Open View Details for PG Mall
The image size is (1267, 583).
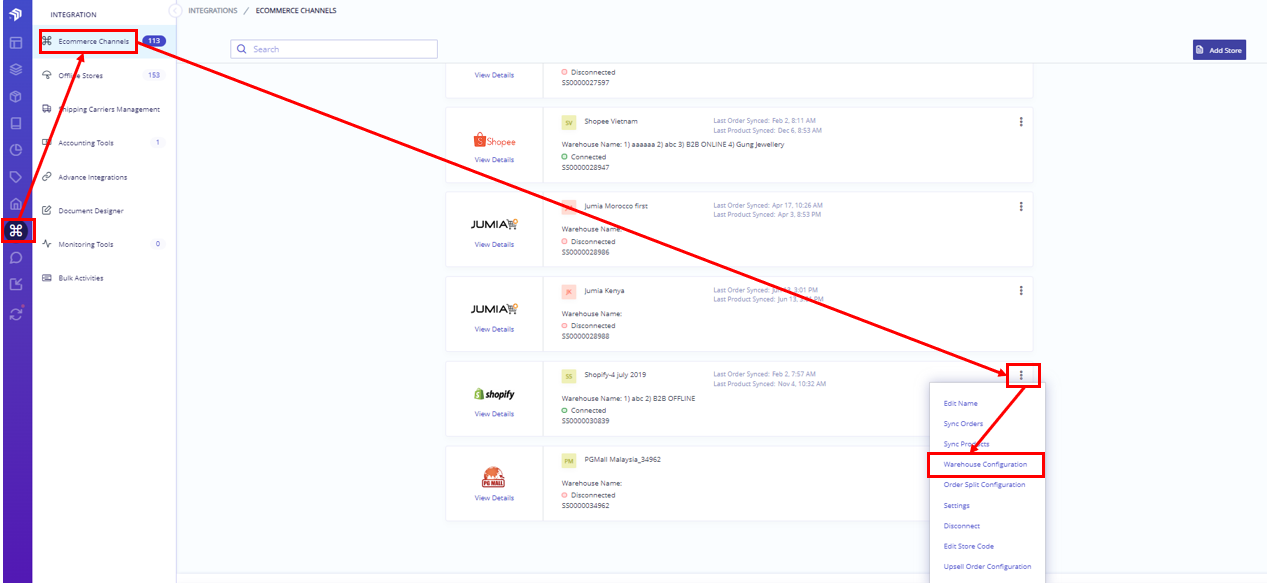coord(494,498)
